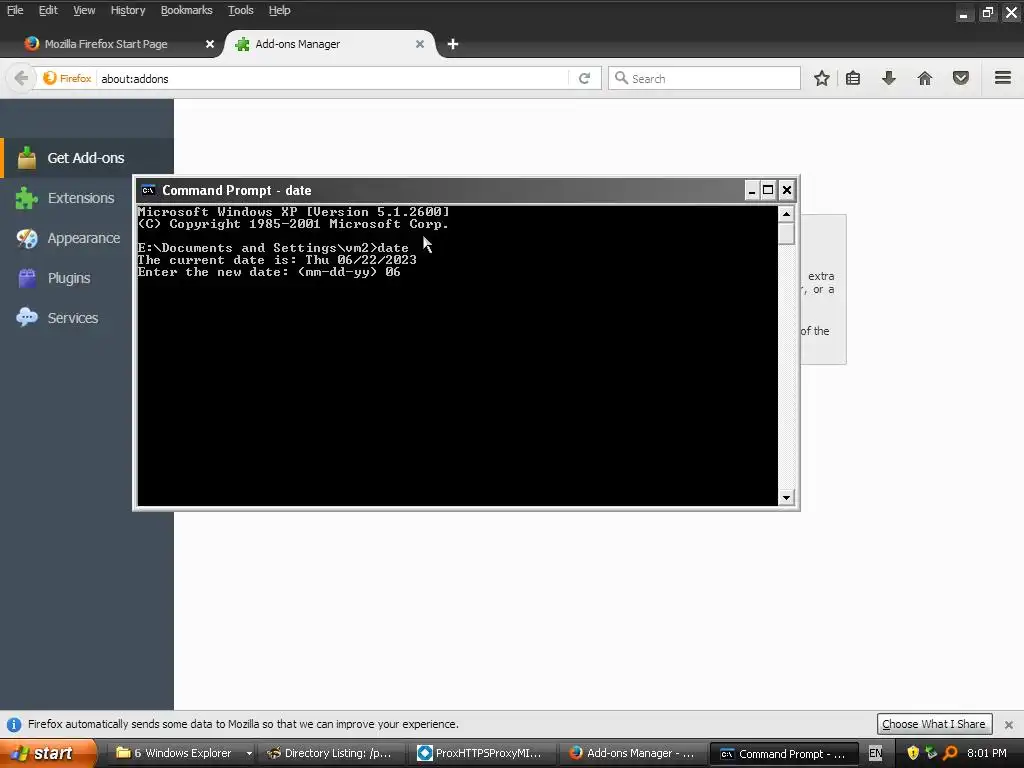
Task: Open the Edit menu
Action: click(x=48, y=10)
